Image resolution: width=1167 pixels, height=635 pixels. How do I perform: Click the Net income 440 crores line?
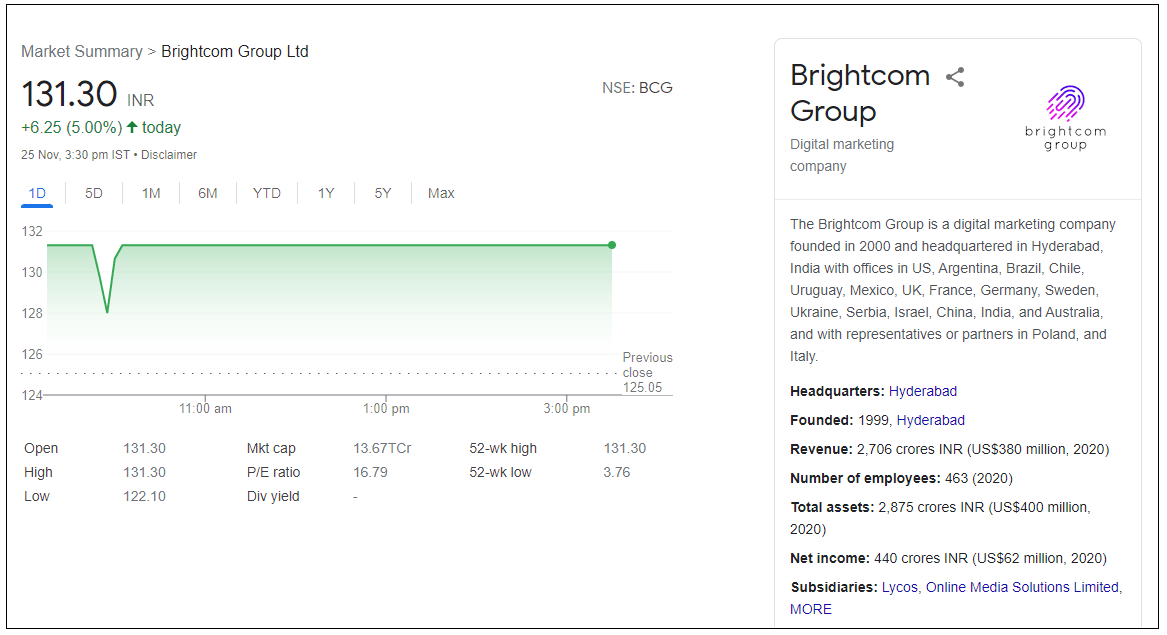[x=948, y=558]
